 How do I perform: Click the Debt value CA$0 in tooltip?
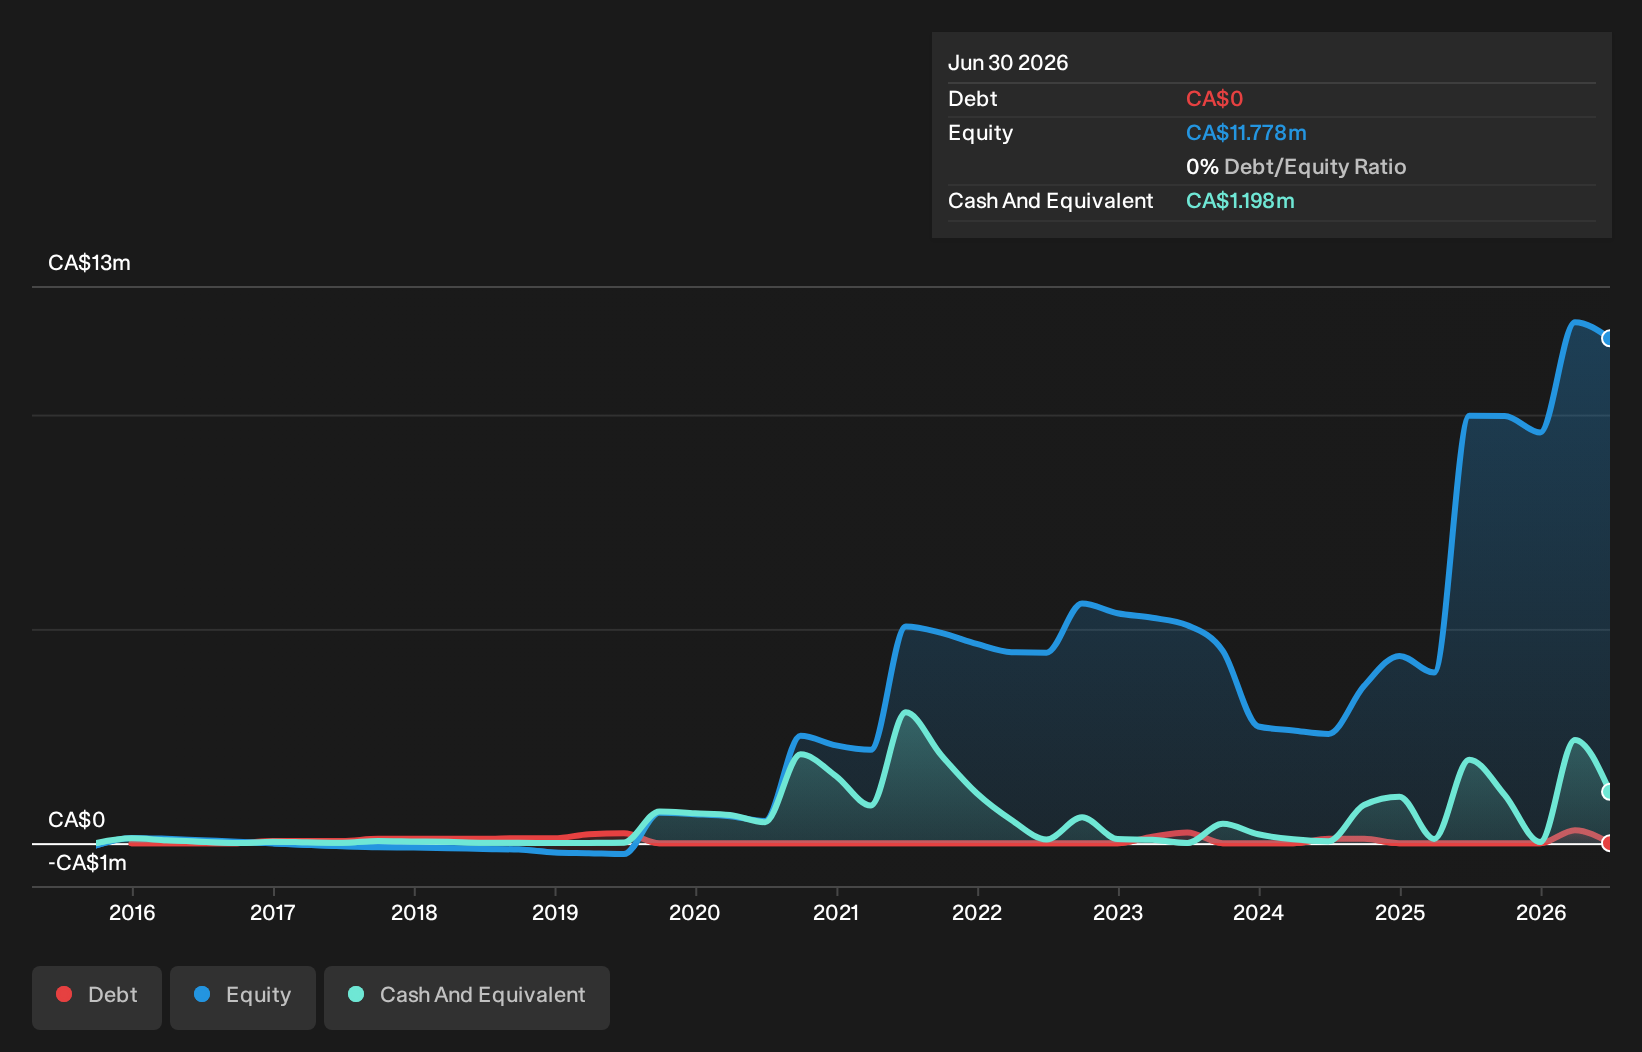(1214, 99)
